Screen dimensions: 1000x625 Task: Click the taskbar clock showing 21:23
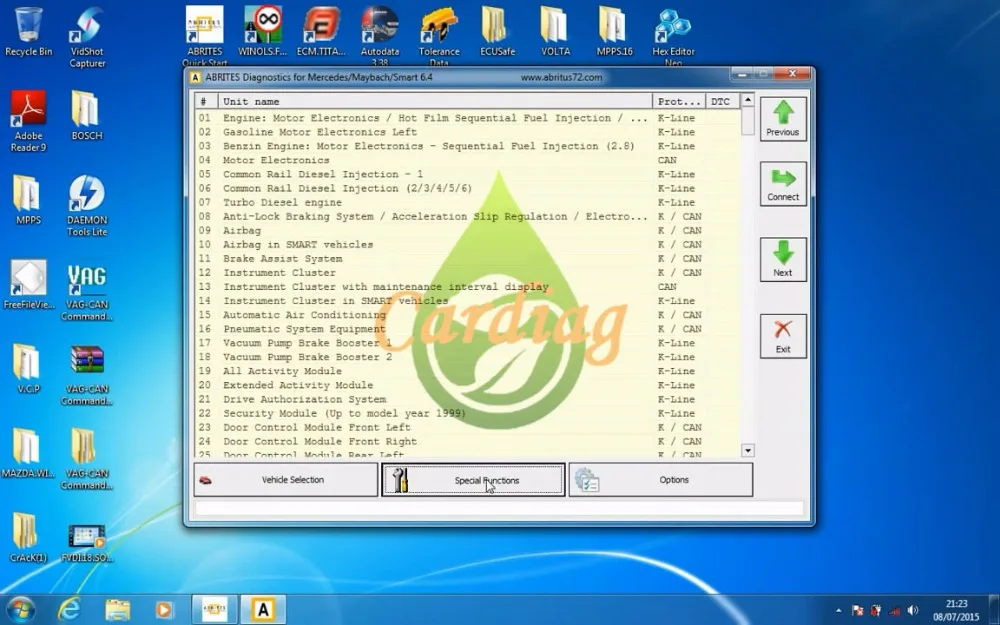[x=956, y=610]
